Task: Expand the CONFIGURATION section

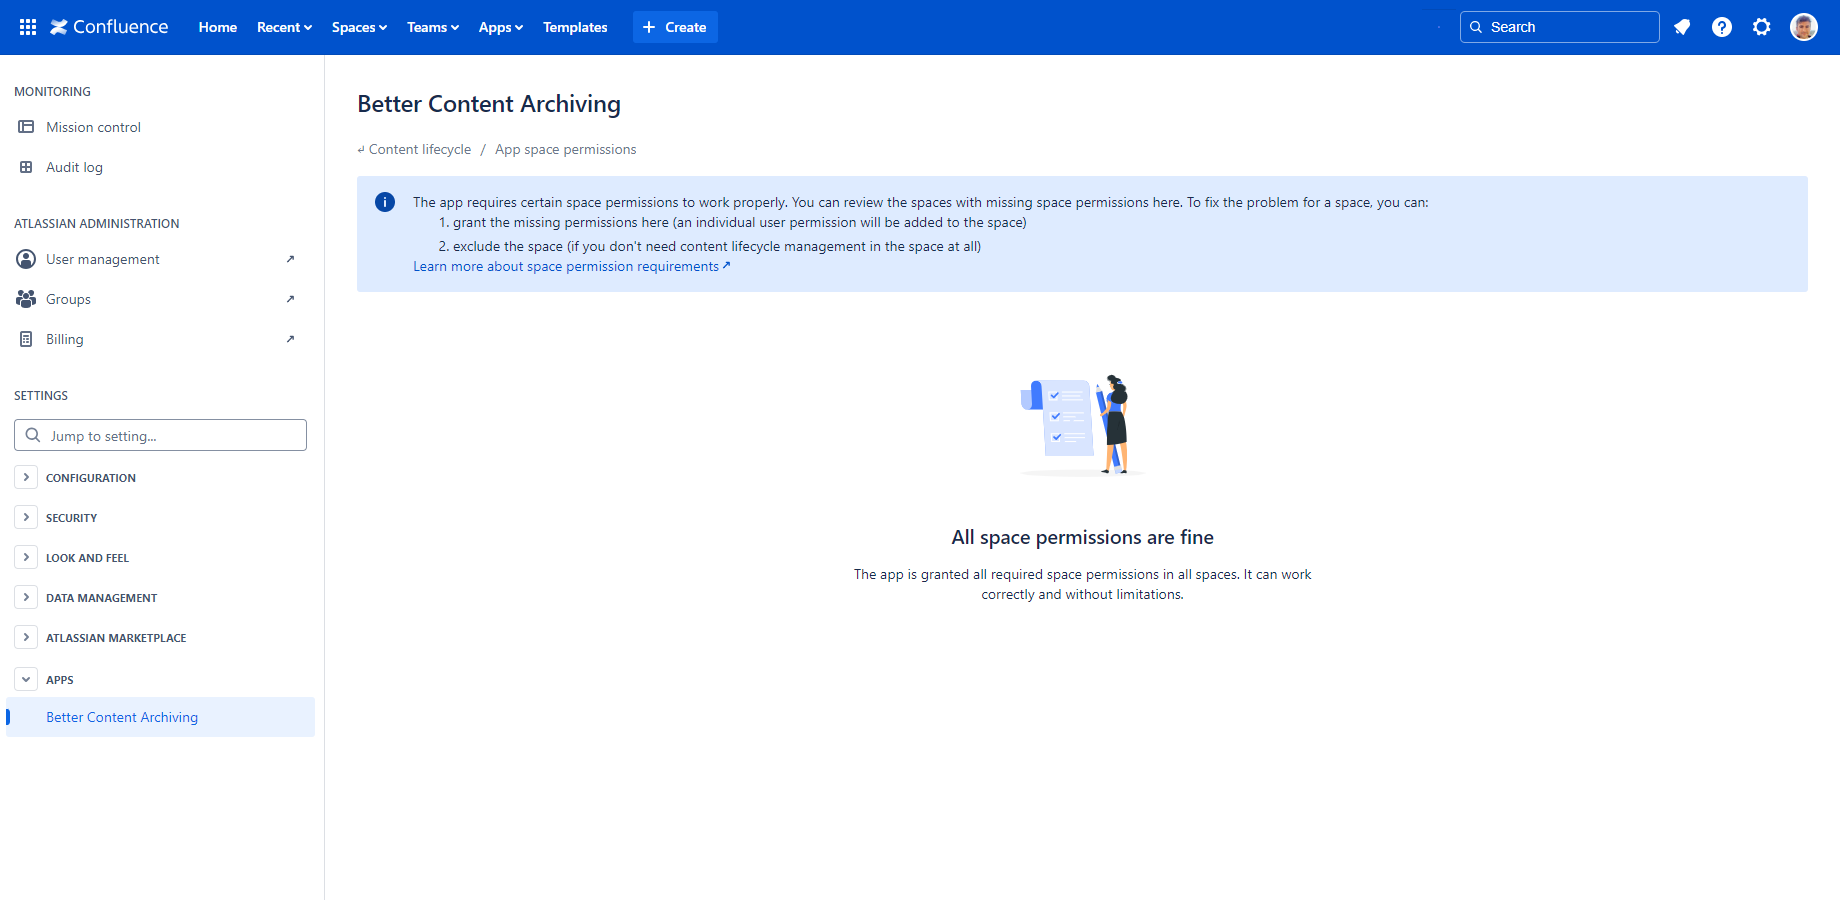Action: pyautogui.click(x=26, y=477)
